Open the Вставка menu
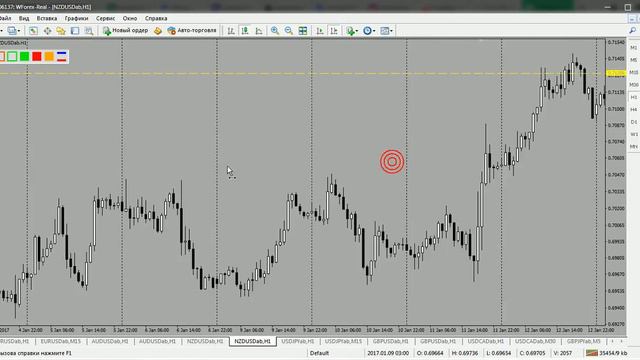The height and width of the screenshot is (360, 640). (47, 18)
